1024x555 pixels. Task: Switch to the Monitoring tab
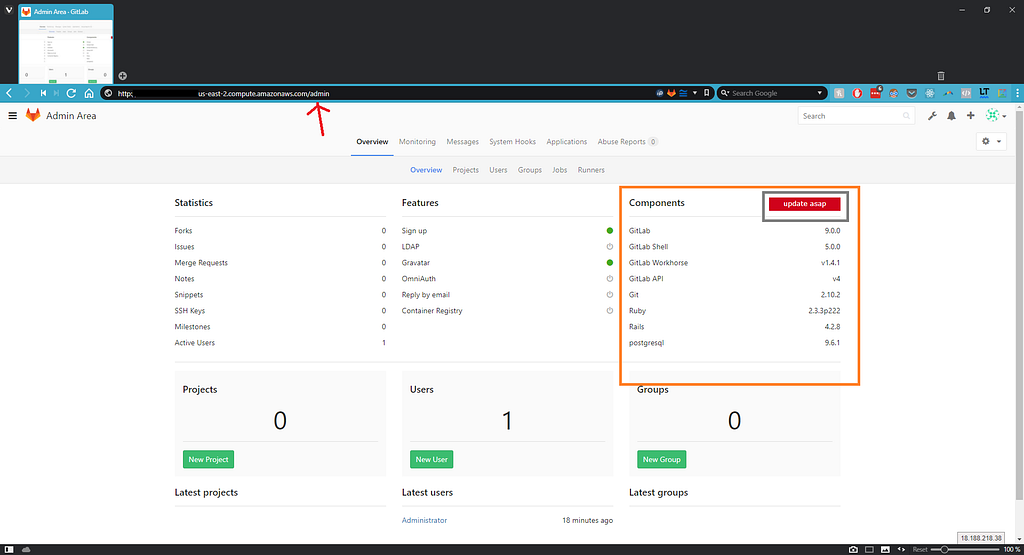tap(417, 142)
